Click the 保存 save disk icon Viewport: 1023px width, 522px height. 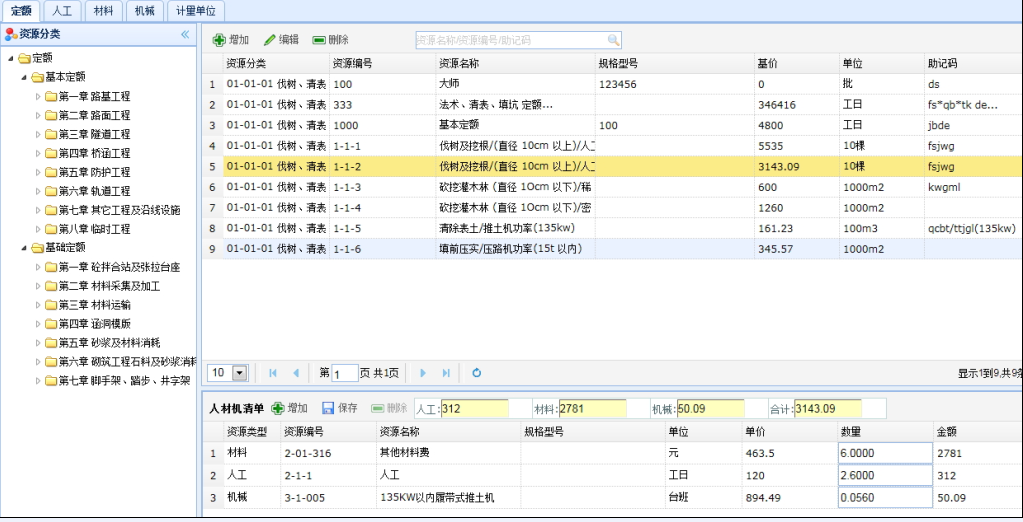coord(328,408)
